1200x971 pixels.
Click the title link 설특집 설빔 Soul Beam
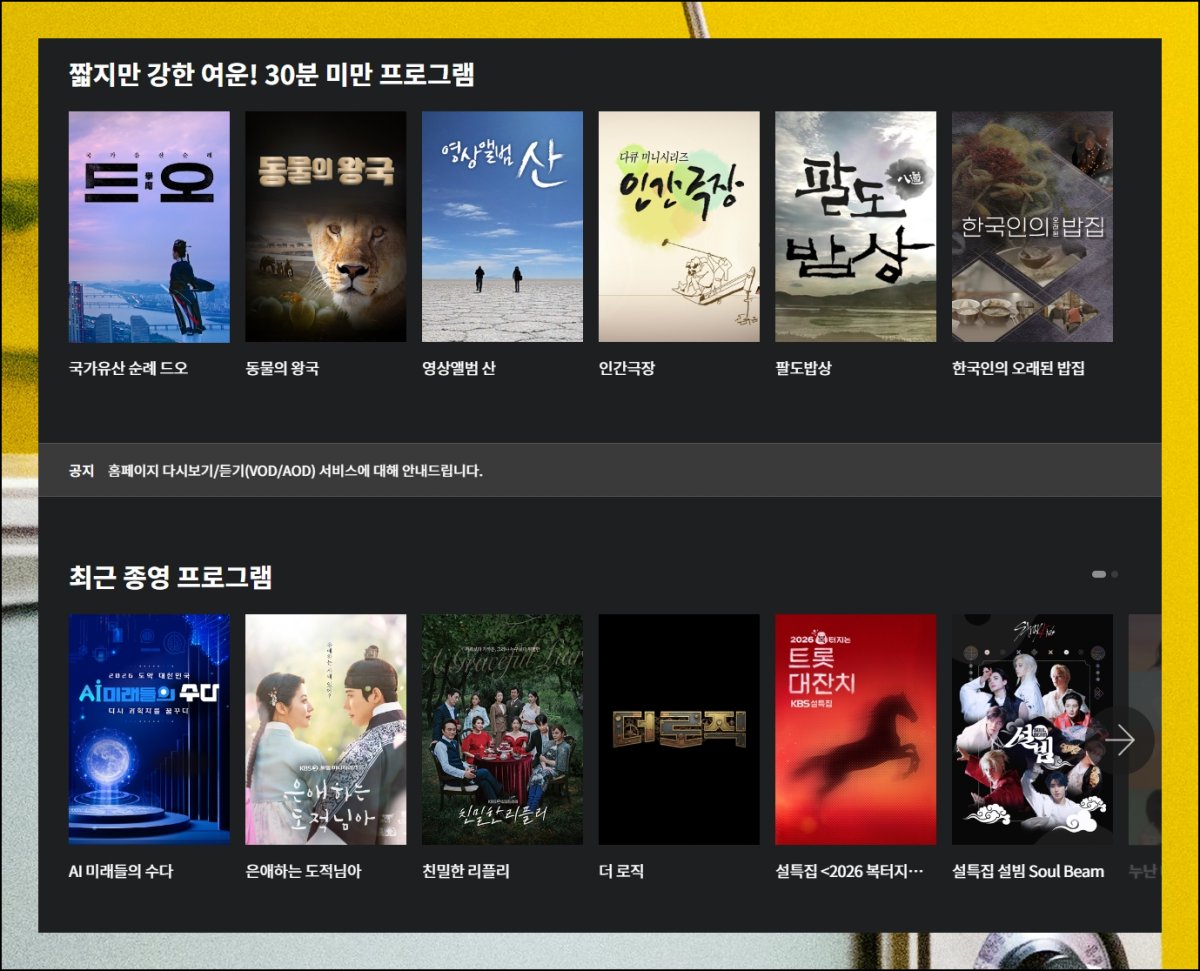pos(1028,871)
